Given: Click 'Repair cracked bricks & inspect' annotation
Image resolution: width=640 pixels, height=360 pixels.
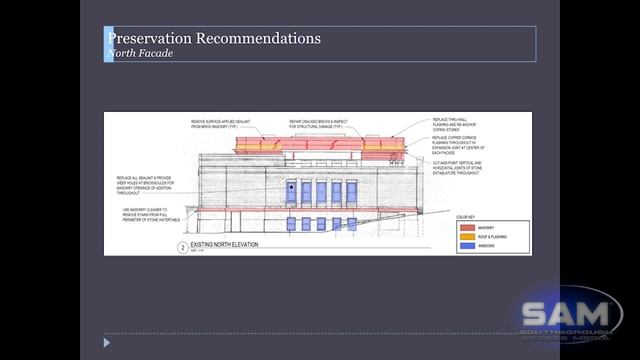Looking at the screenshot, I should point(318,124).
